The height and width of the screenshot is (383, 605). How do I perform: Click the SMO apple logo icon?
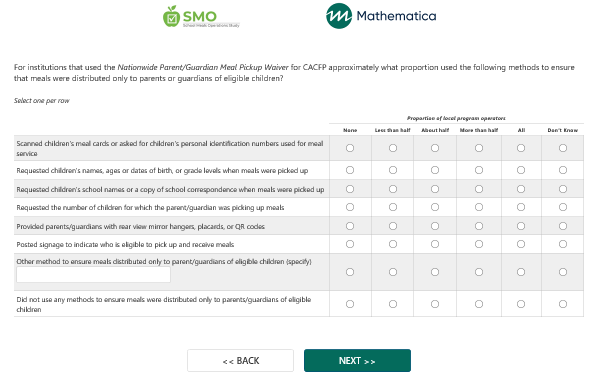pos(171,17)
